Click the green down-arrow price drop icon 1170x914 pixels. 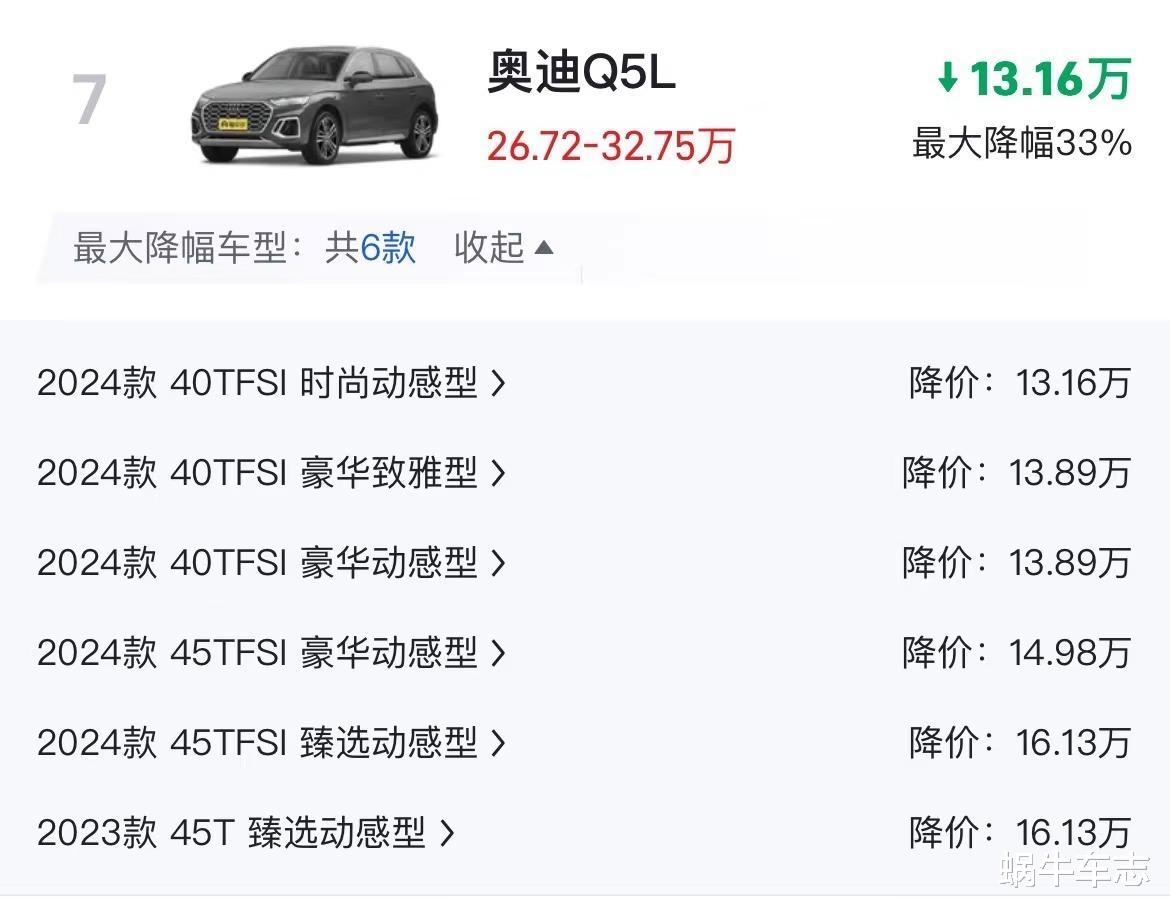tap(948, 78)
